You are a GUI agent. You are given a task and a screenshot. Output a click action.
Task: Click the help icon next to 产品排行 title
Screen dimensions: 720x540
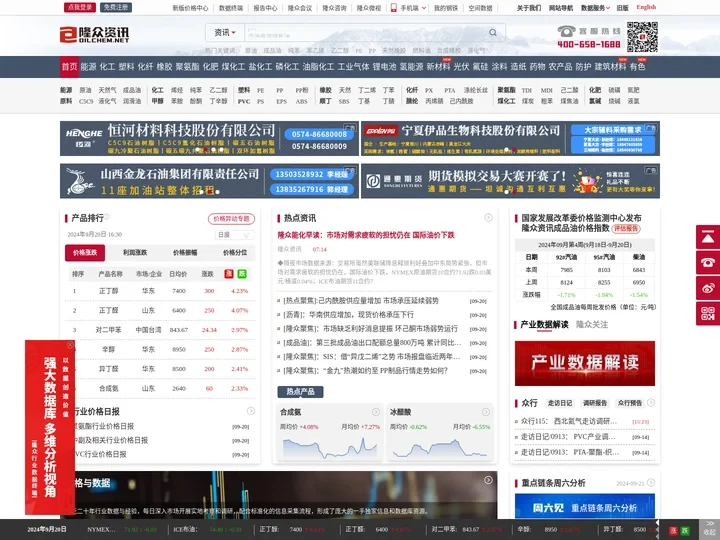tap(107, 217)
